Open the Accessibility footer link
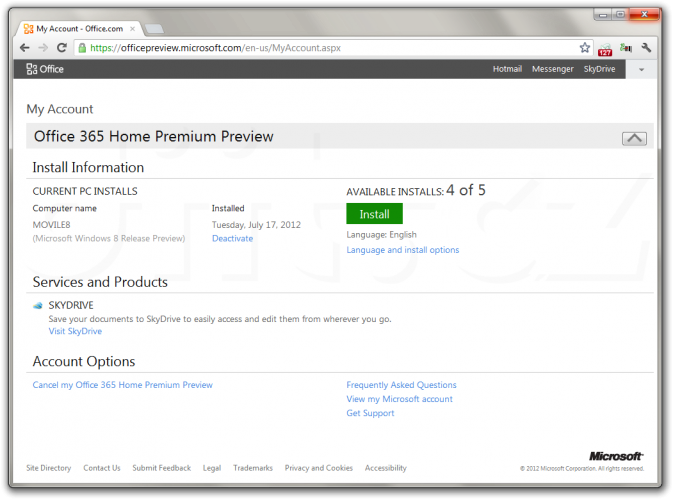The image size is (673, 500). point(385,468)
